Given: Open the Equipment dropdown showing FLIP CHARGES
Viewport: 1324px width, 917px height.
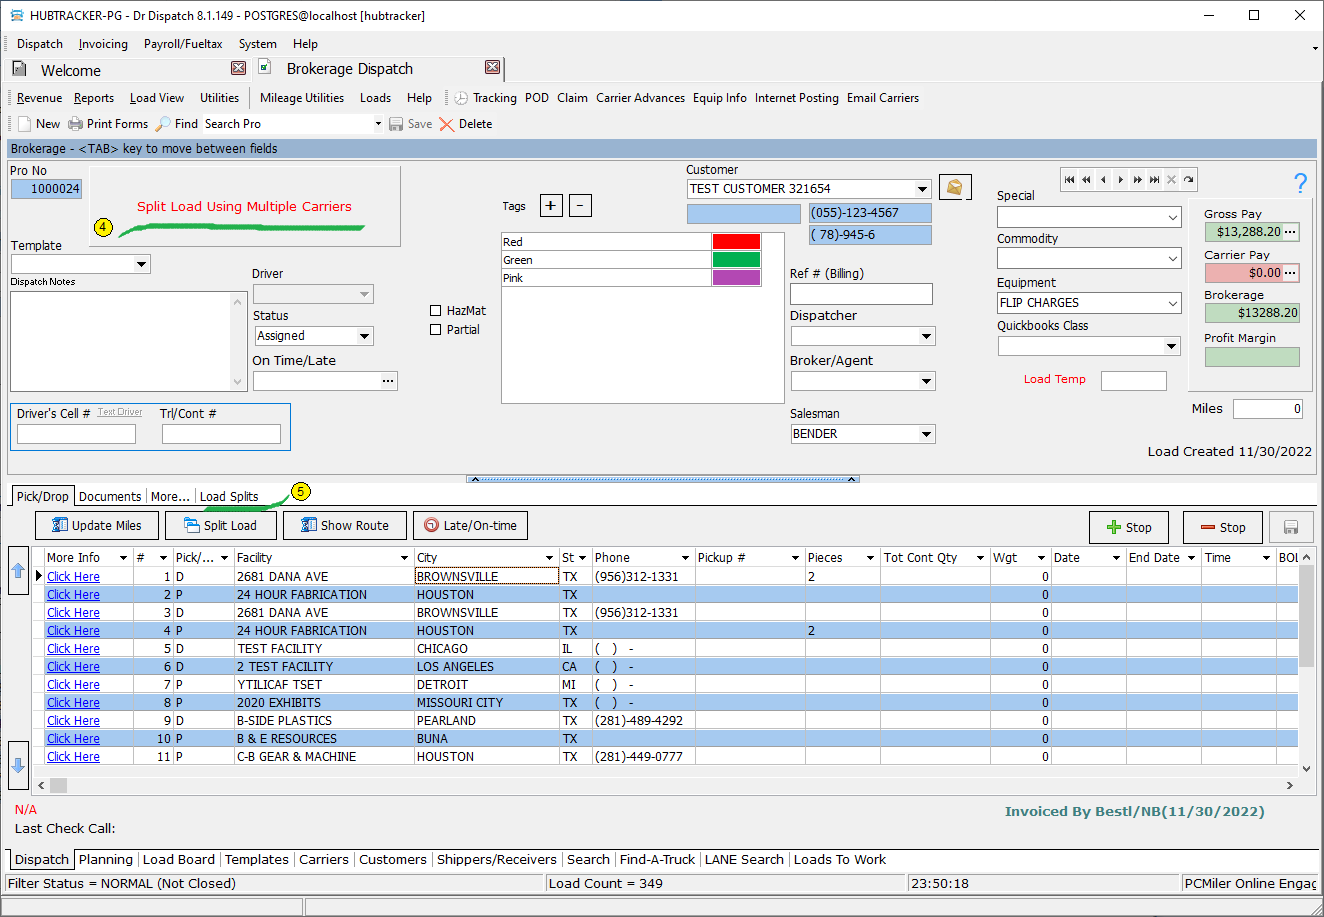Looking at the screenshot, I should pyautogui.click(x=1173, y=303).
